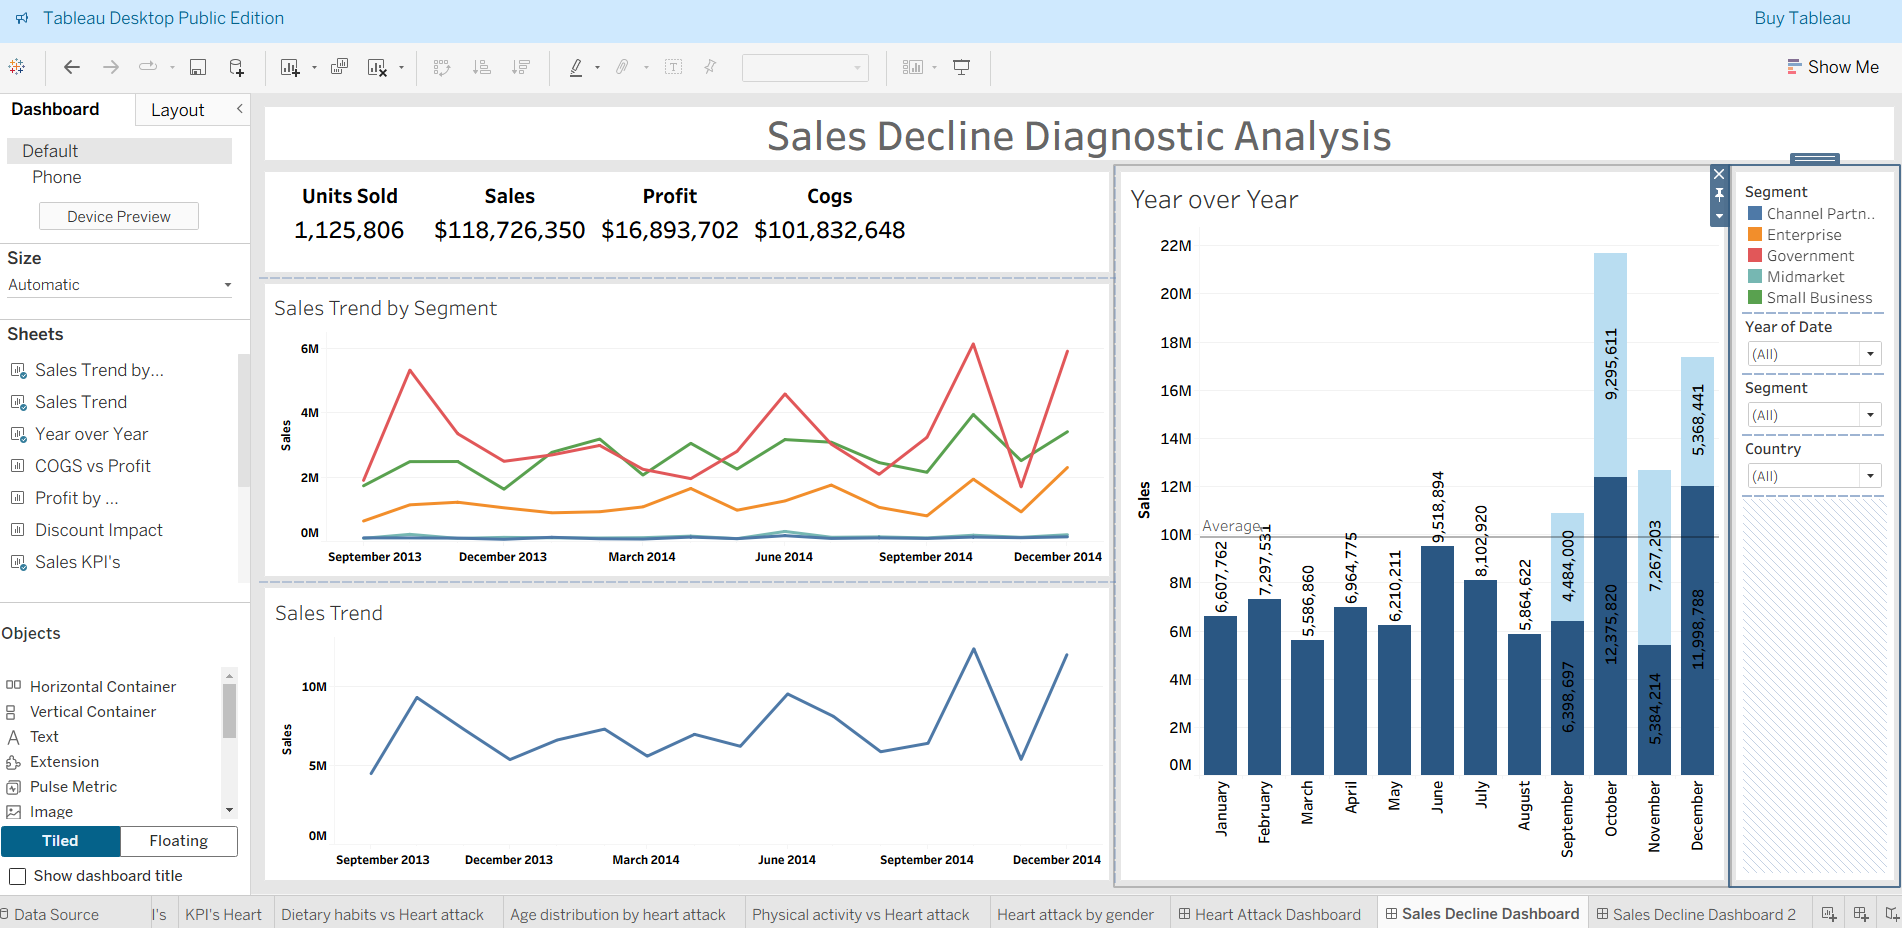Click the Duplicate sheet icon
The width and height of the screenshot is (1902, 928).
pos(340,67)
